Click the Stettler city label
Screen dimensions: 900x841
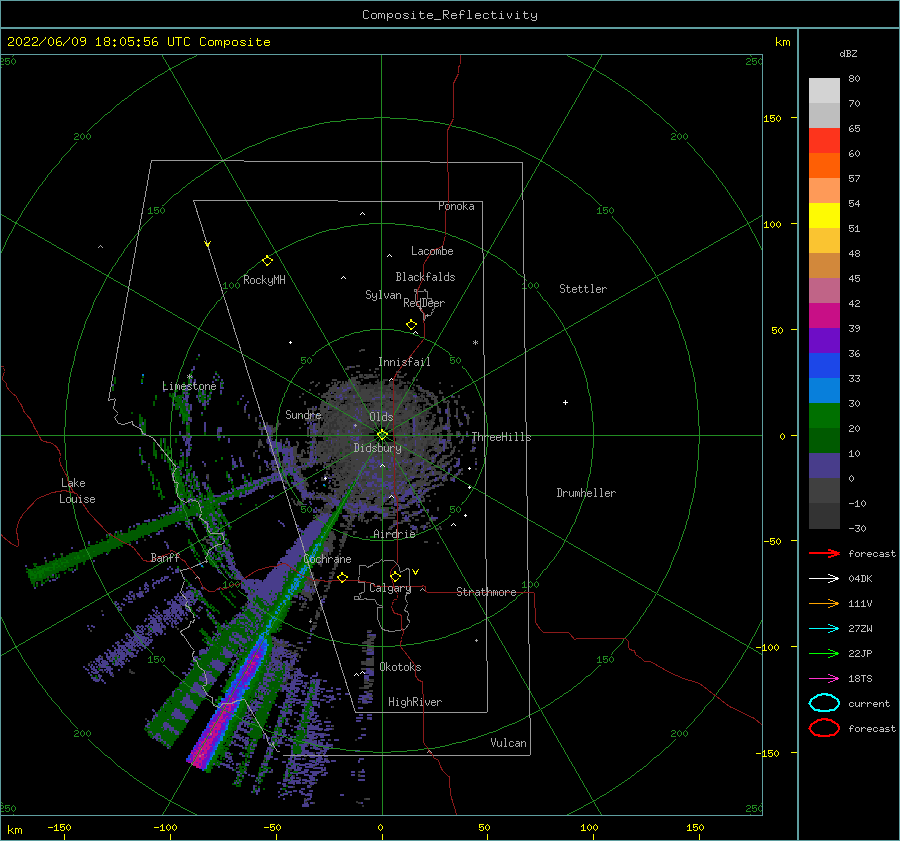[x=583, y=289]
